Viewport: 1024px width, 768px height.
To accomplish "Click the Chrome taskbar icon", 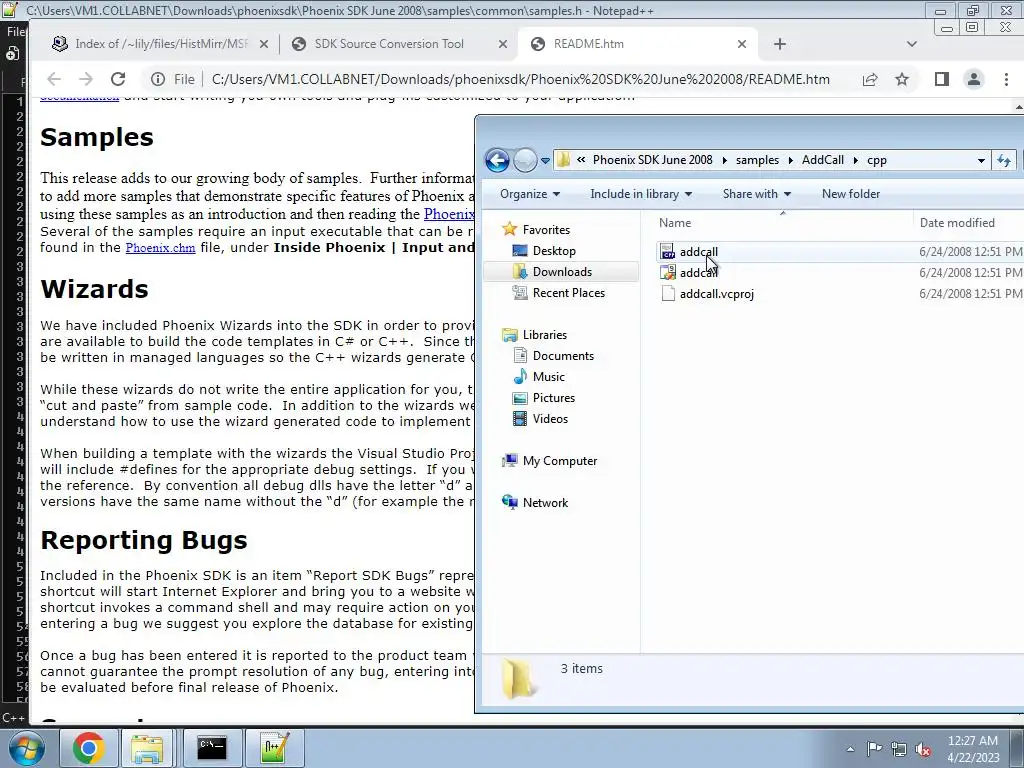I will pos(88,748).
